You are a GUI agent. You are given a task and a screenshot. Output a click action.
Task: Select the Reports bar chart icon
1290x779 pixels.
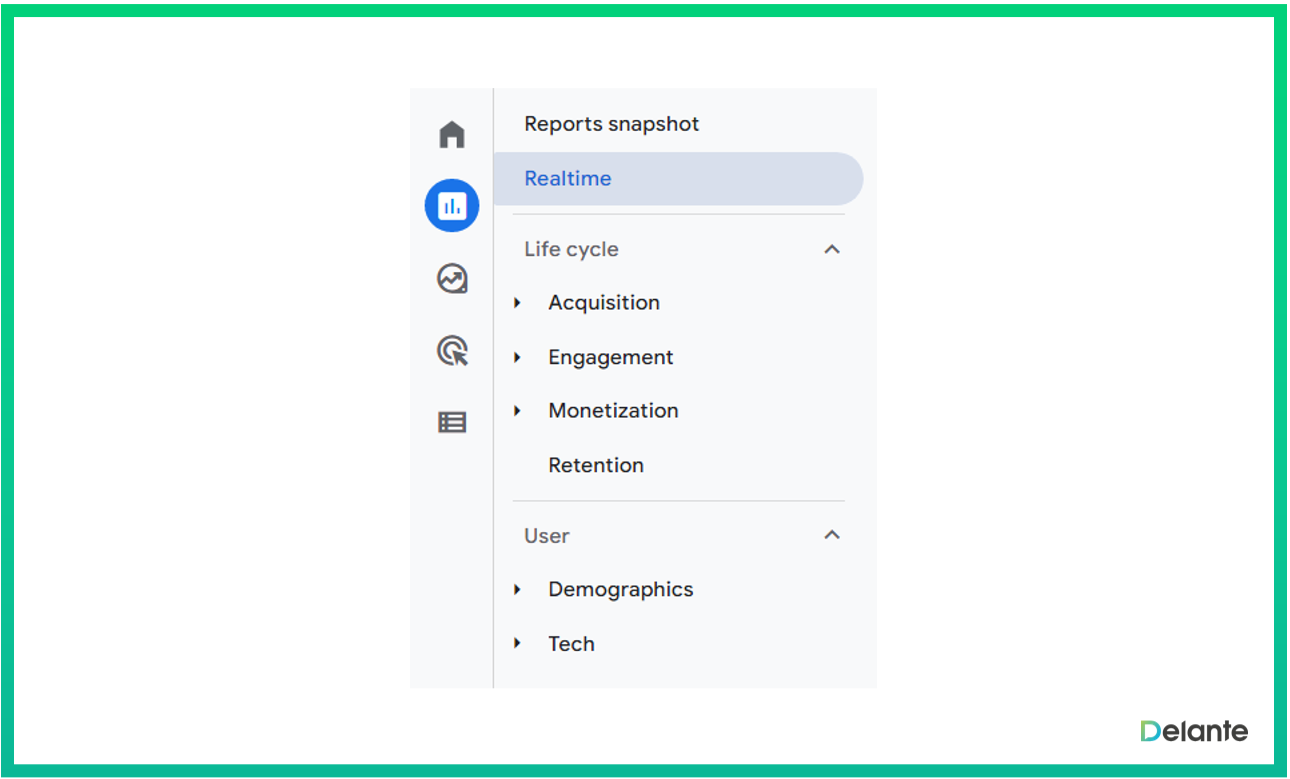point(452,206)
